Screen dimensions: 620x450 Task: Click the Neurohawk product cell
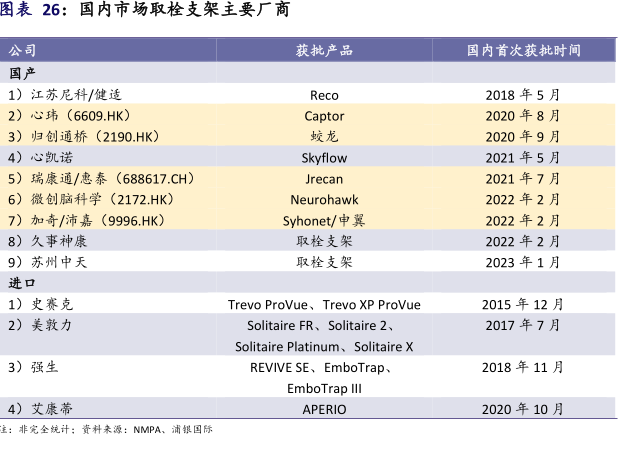click(x=324, y=200)
